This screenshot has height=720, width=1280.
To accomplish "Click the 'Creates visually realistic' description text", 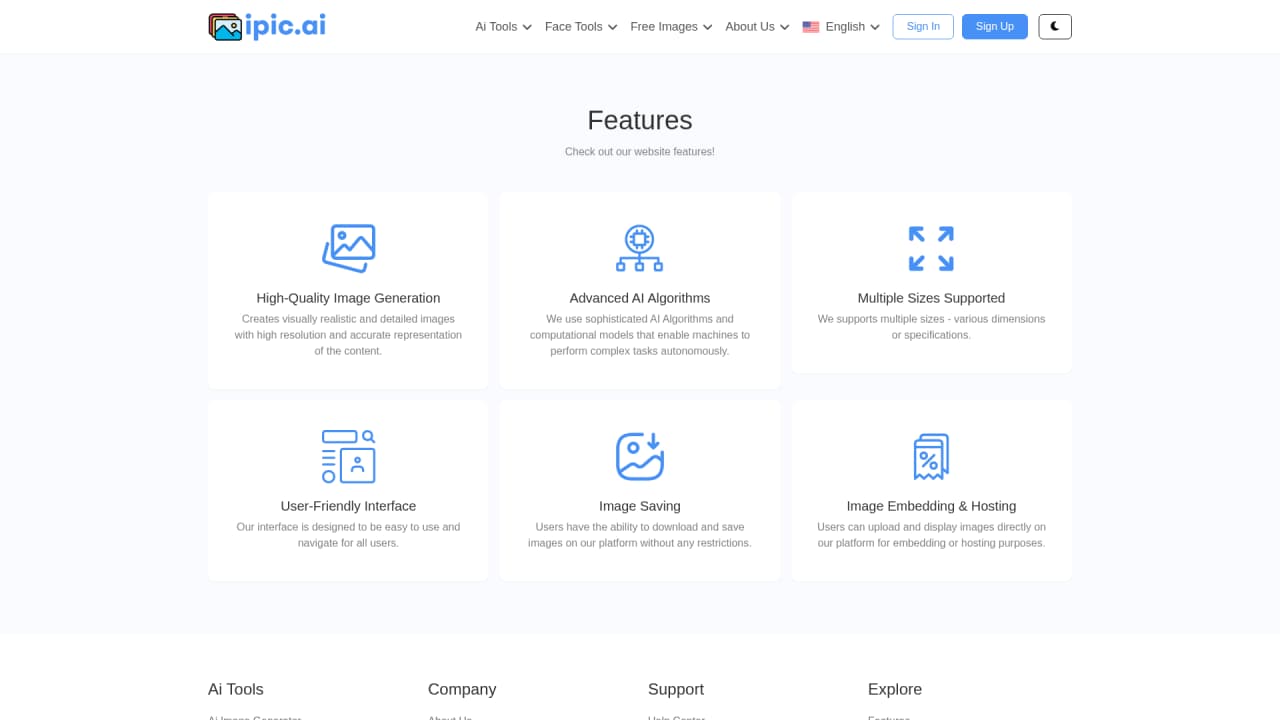I will point(348,335).
